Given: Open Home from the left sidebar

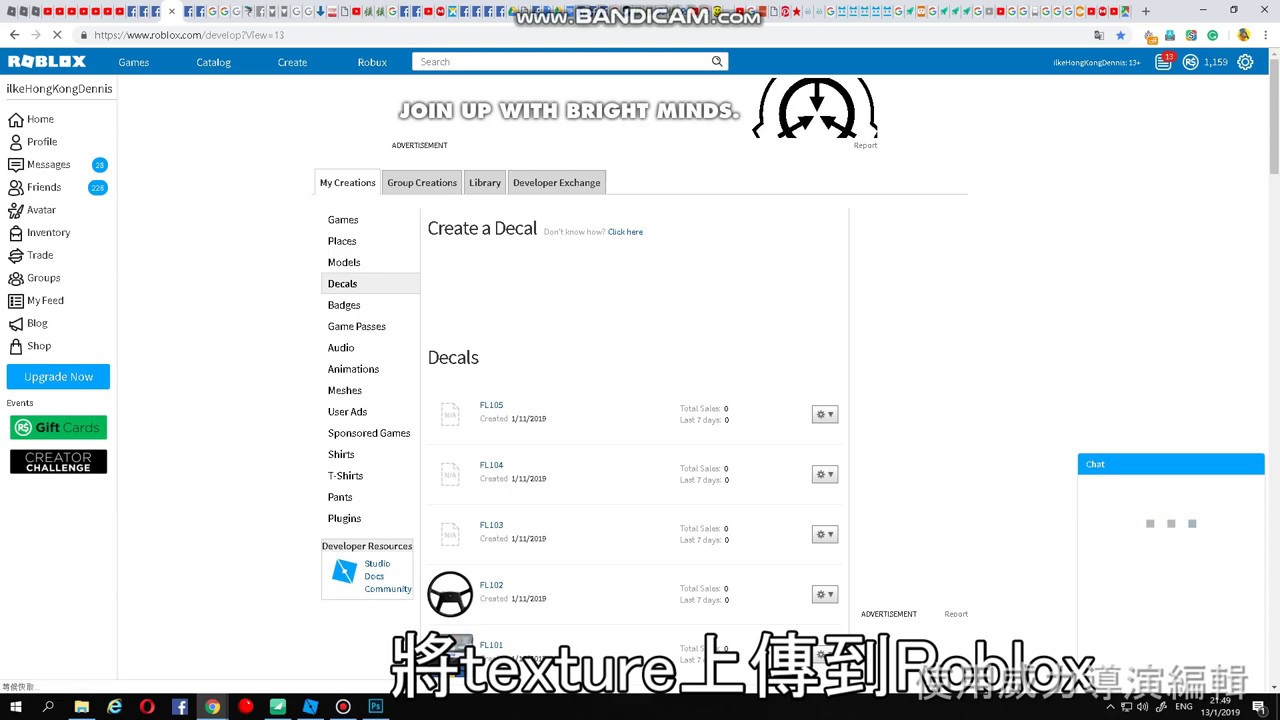Looking at the screenshot, I should coord(31,119).
